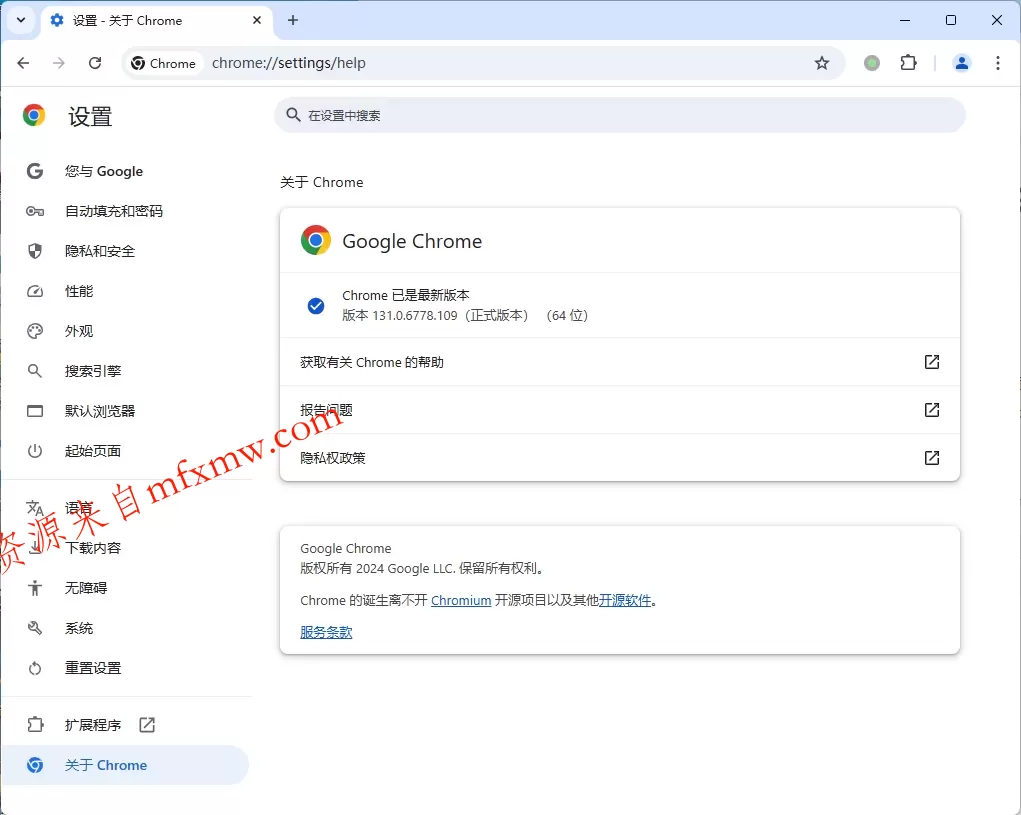Open 隐私和安全 settings section
This screenshot has height=815, width=1021.
127,251
